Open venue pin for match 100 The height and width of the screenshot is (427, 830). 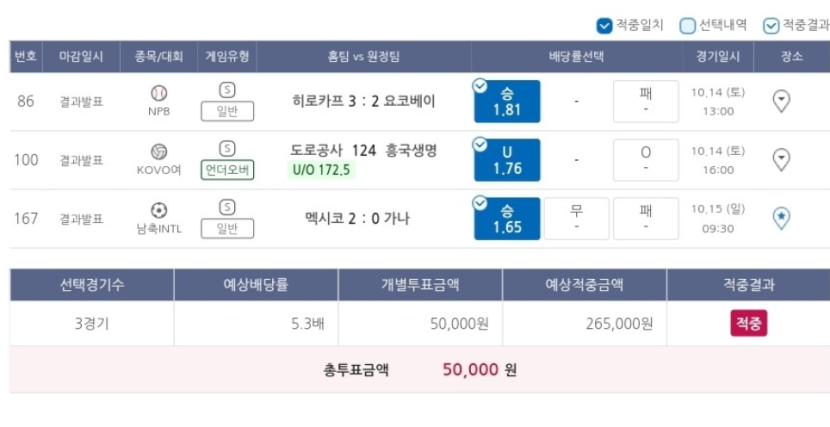click(781, 159)
